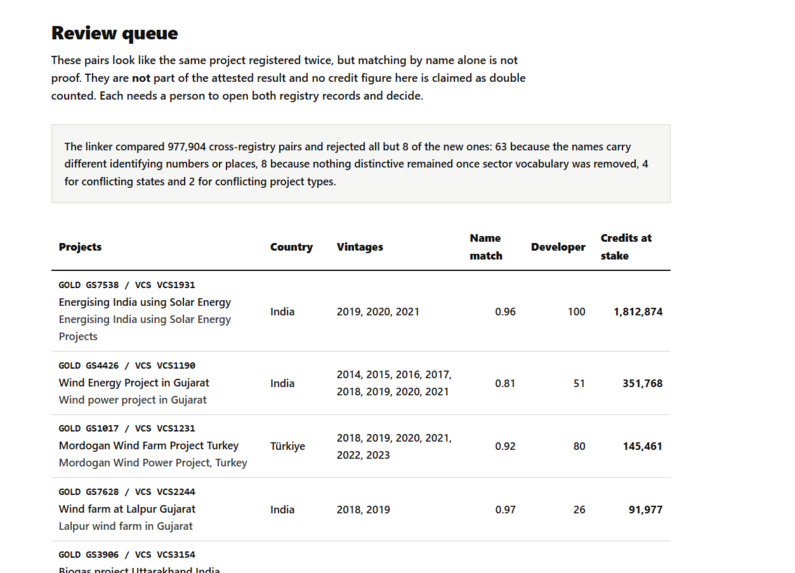Click the Name match column header
Screen dimensions: 795x573
[x=486, y=247]
